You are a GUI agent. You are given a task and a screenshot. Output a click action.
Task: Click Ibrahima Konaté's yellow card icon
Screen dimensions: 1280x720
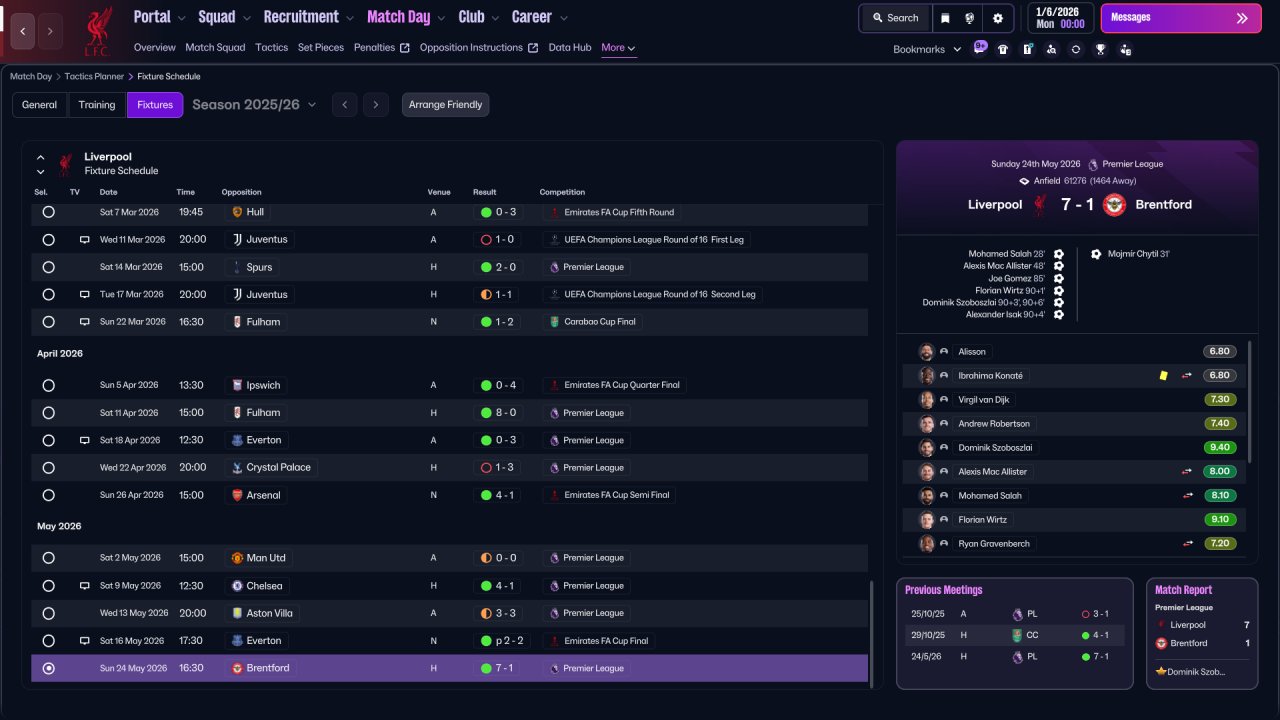[1163, 376]
